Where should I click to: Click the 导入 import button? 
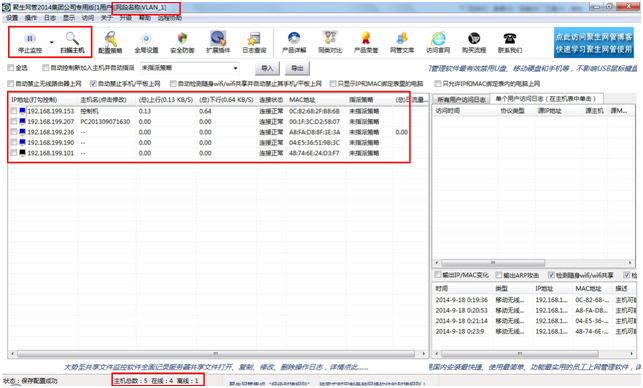(x=267, y=68)
